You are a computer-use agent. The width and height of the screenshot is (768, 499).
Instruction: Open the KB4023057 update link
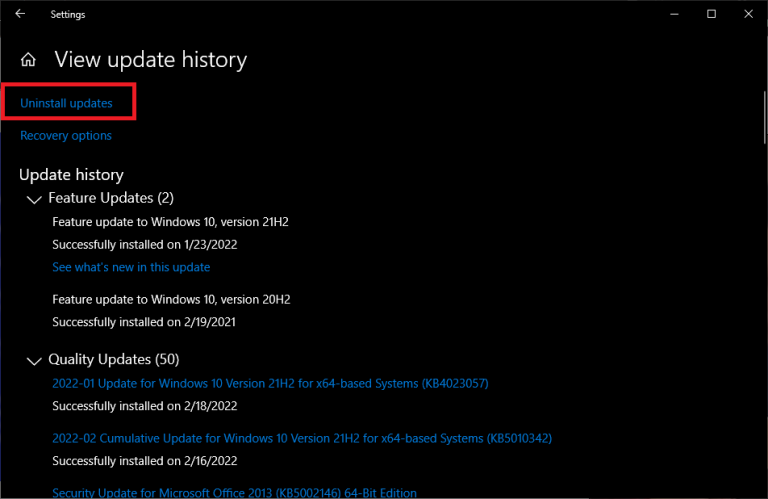(270, 383)
